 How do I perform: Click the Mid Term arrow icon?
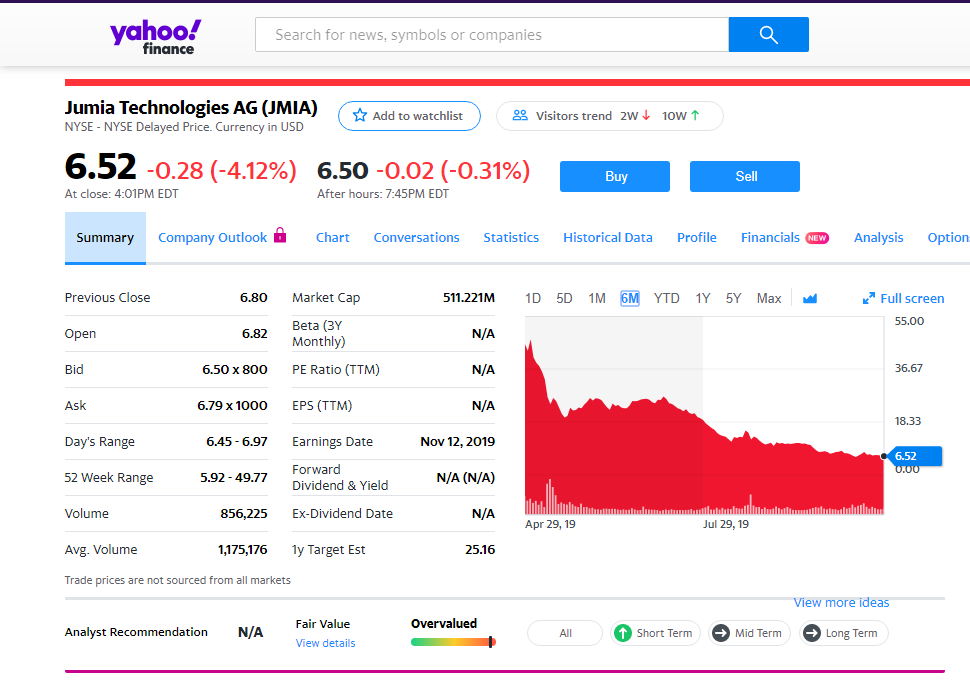click(720, 633)
